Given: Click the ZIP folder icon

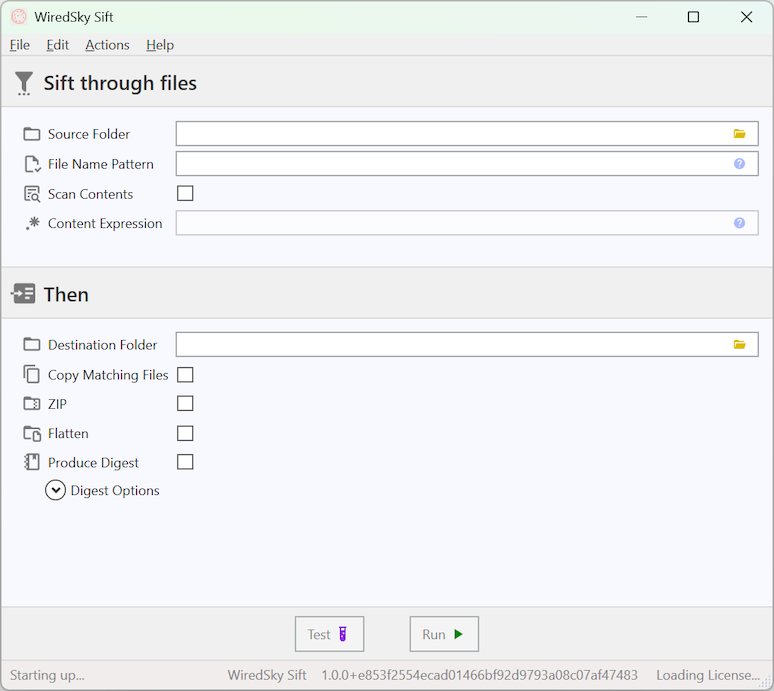Looking at the screenshot, I should [x=32, y=404].
